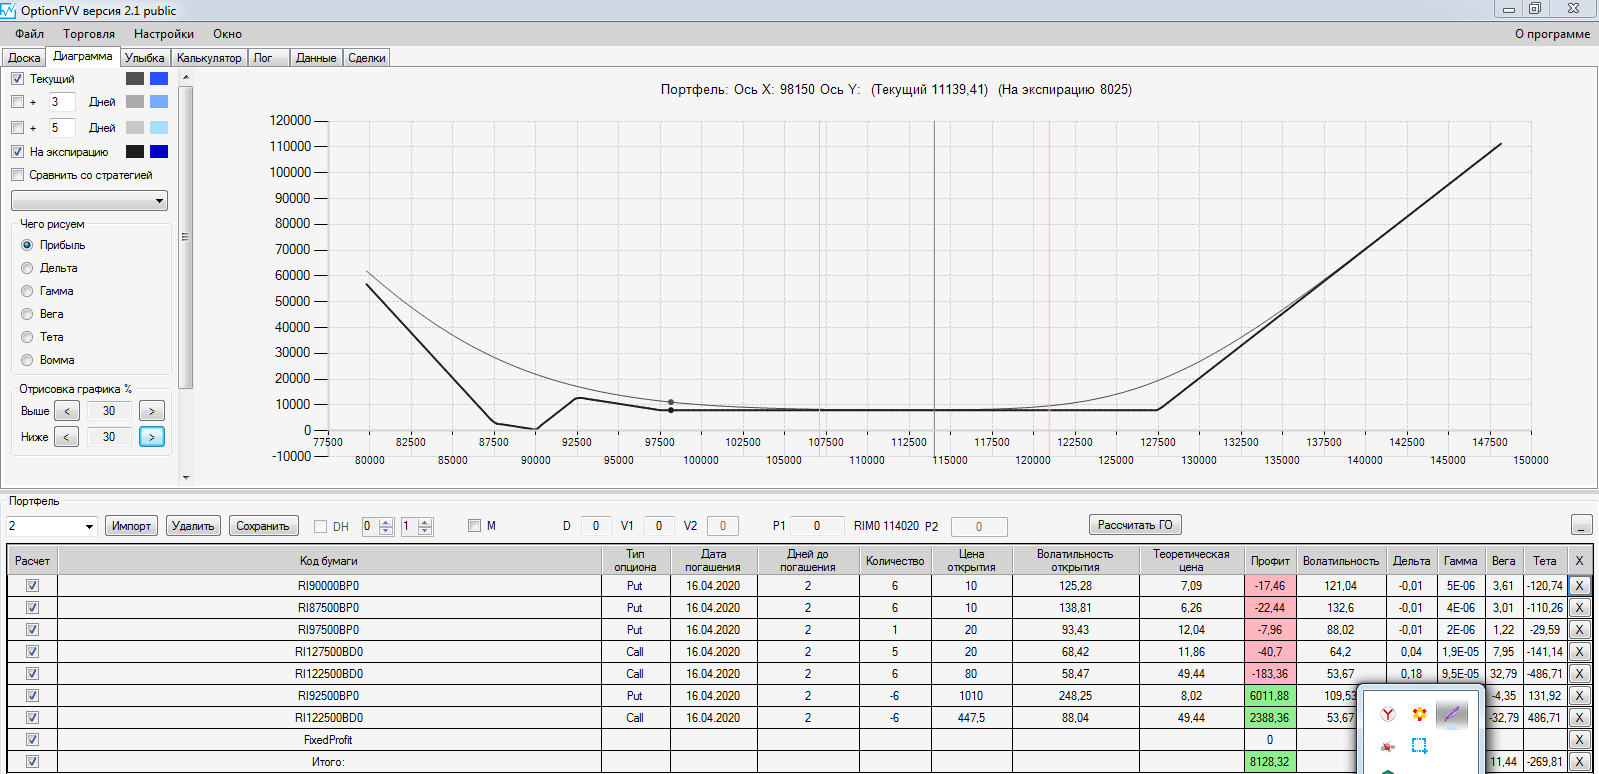This screenshot has width=1599, height=774.
Task: Decrease the Выше chart range percent
Action: (67, 411)
